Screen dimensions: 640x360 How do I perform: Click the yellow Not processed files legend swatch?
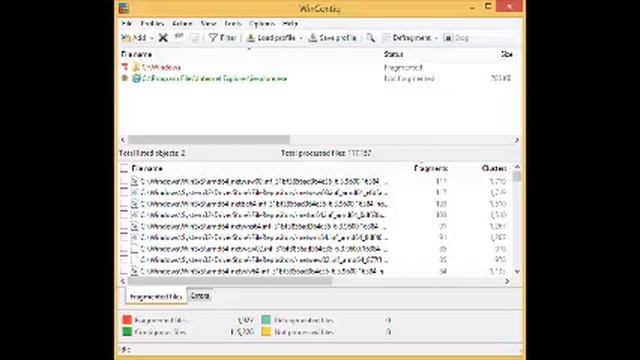pos(266,331)
